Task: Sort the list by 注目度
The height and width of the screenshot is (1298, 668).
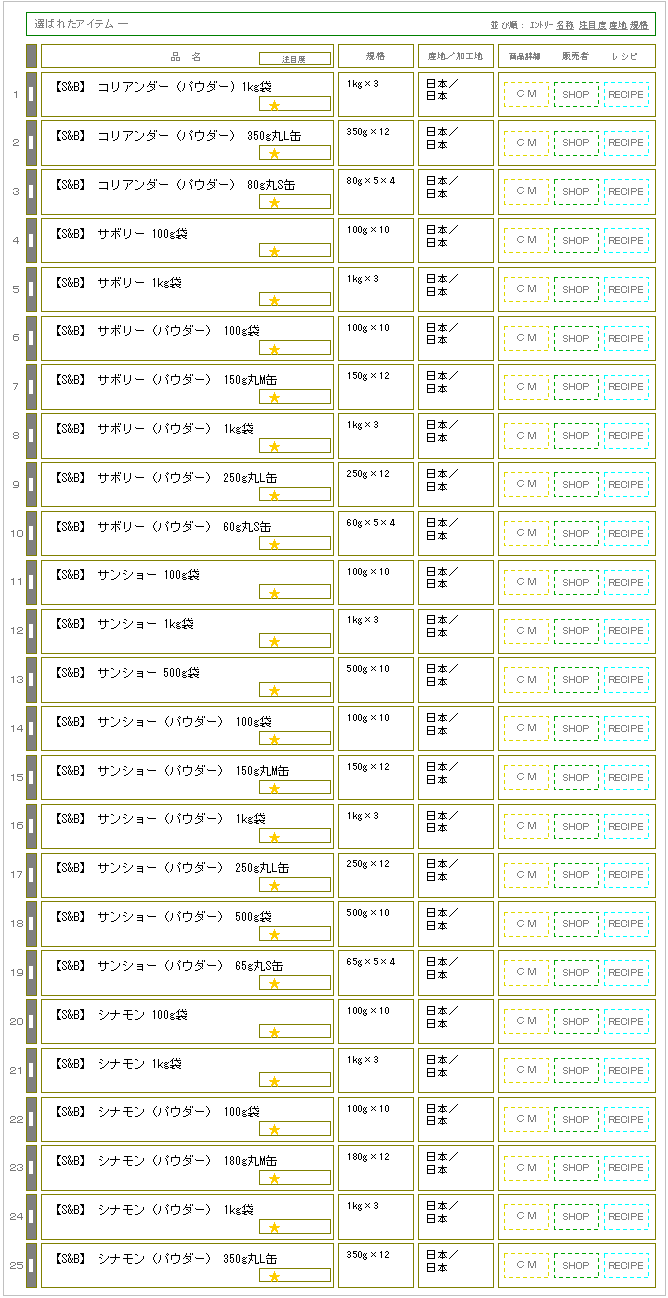Action: click(x=591, y=24)
